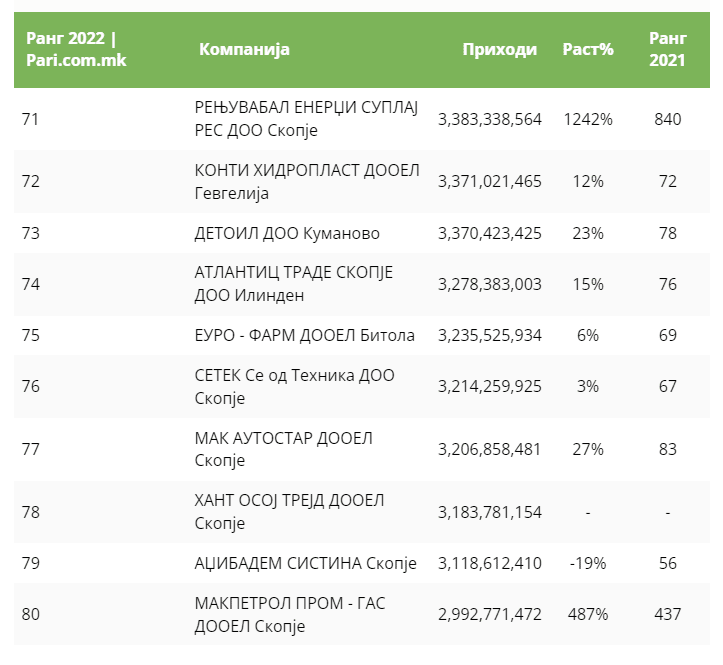Viewport: 723px width, 665px height.
Task: Click ДЕТОИЛ ДОО Куманово company name
Action: 287,233
